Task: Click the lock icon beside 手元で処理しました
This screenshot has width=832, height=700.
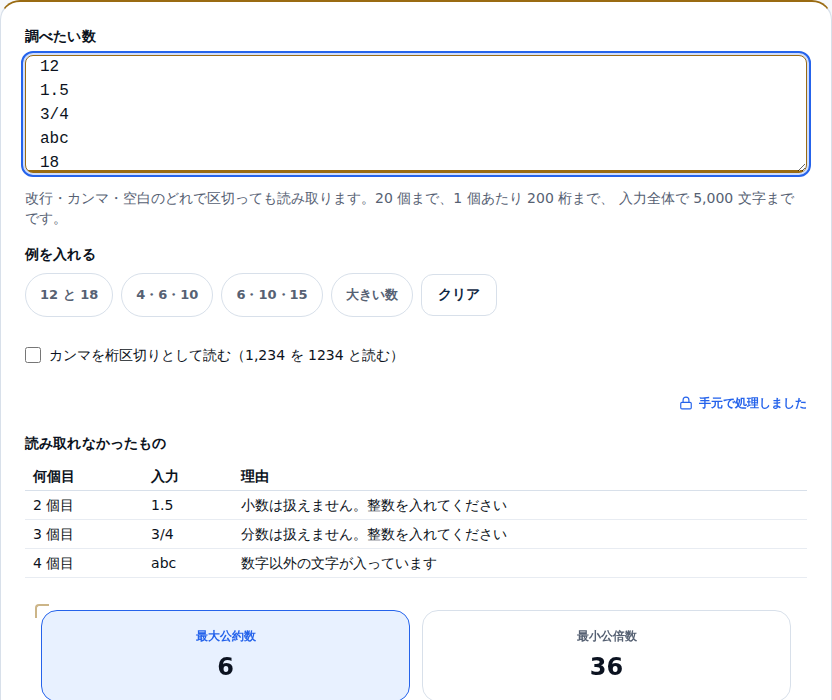Action: 686,403
